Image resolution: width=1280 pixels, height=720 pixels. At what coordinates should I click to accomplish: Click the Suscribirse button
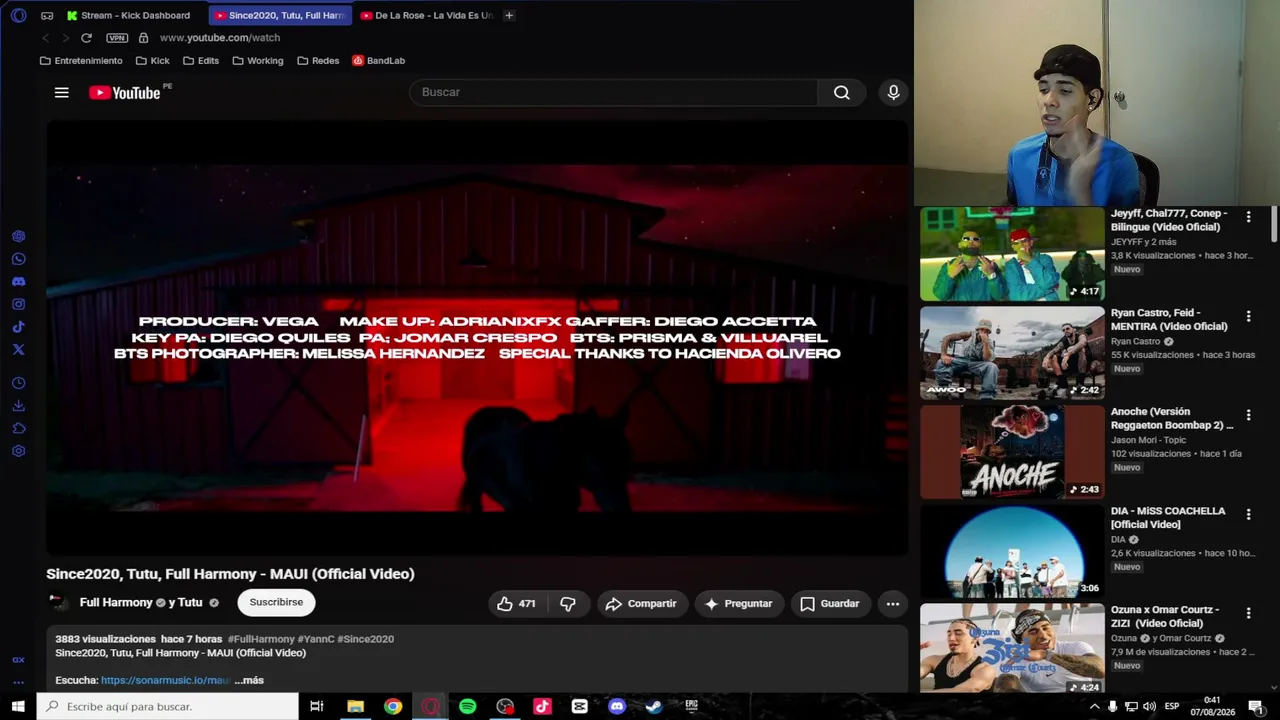pos(276,602)
